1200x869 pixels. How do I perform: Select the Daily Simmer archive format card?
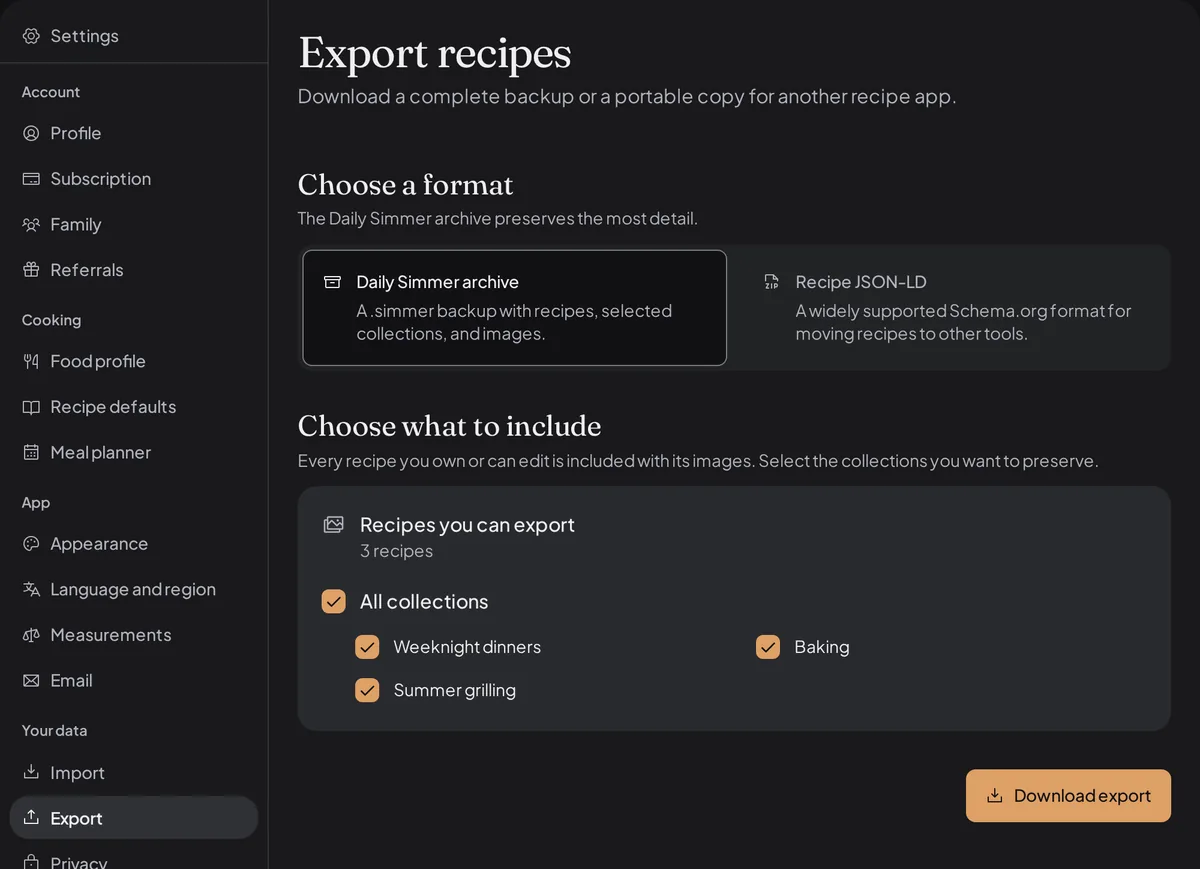[515, 308]
